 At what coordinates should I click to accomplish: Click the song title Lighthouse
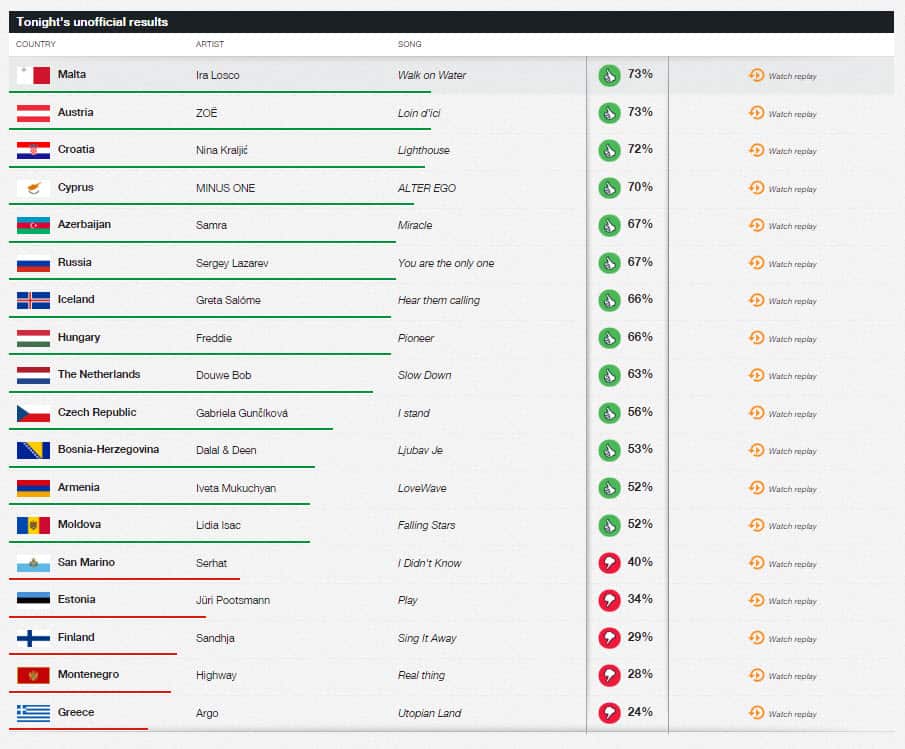pyautogui.click(x=424, y=150)
